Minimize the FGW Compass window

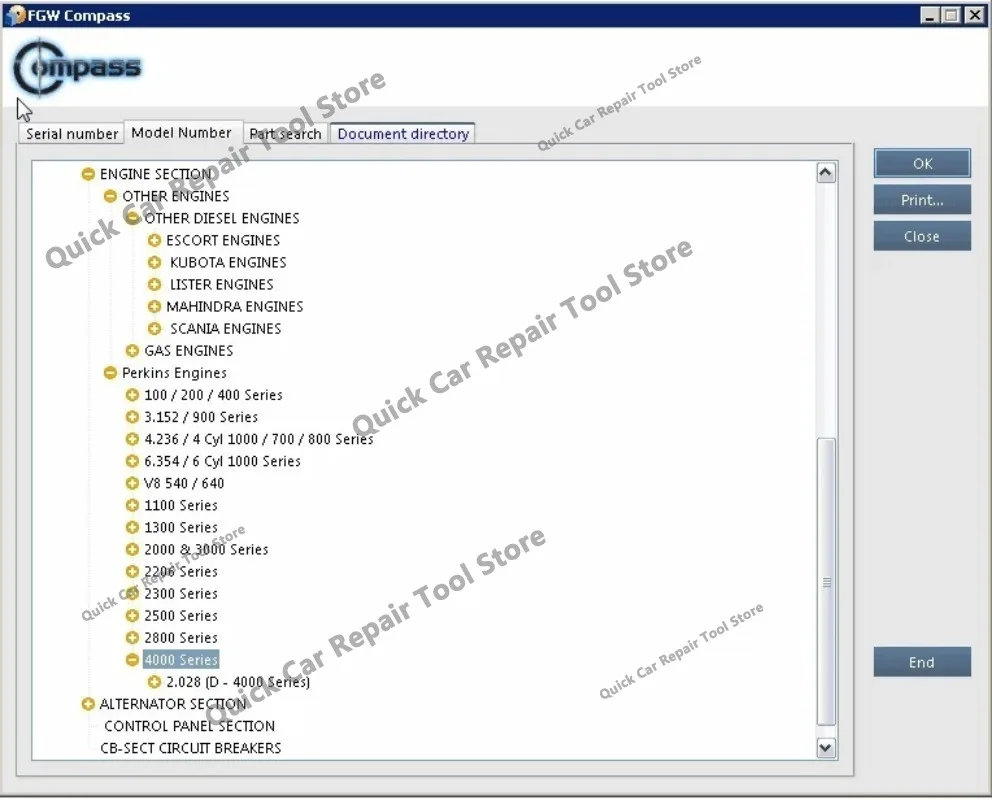(x=929, y=15)
